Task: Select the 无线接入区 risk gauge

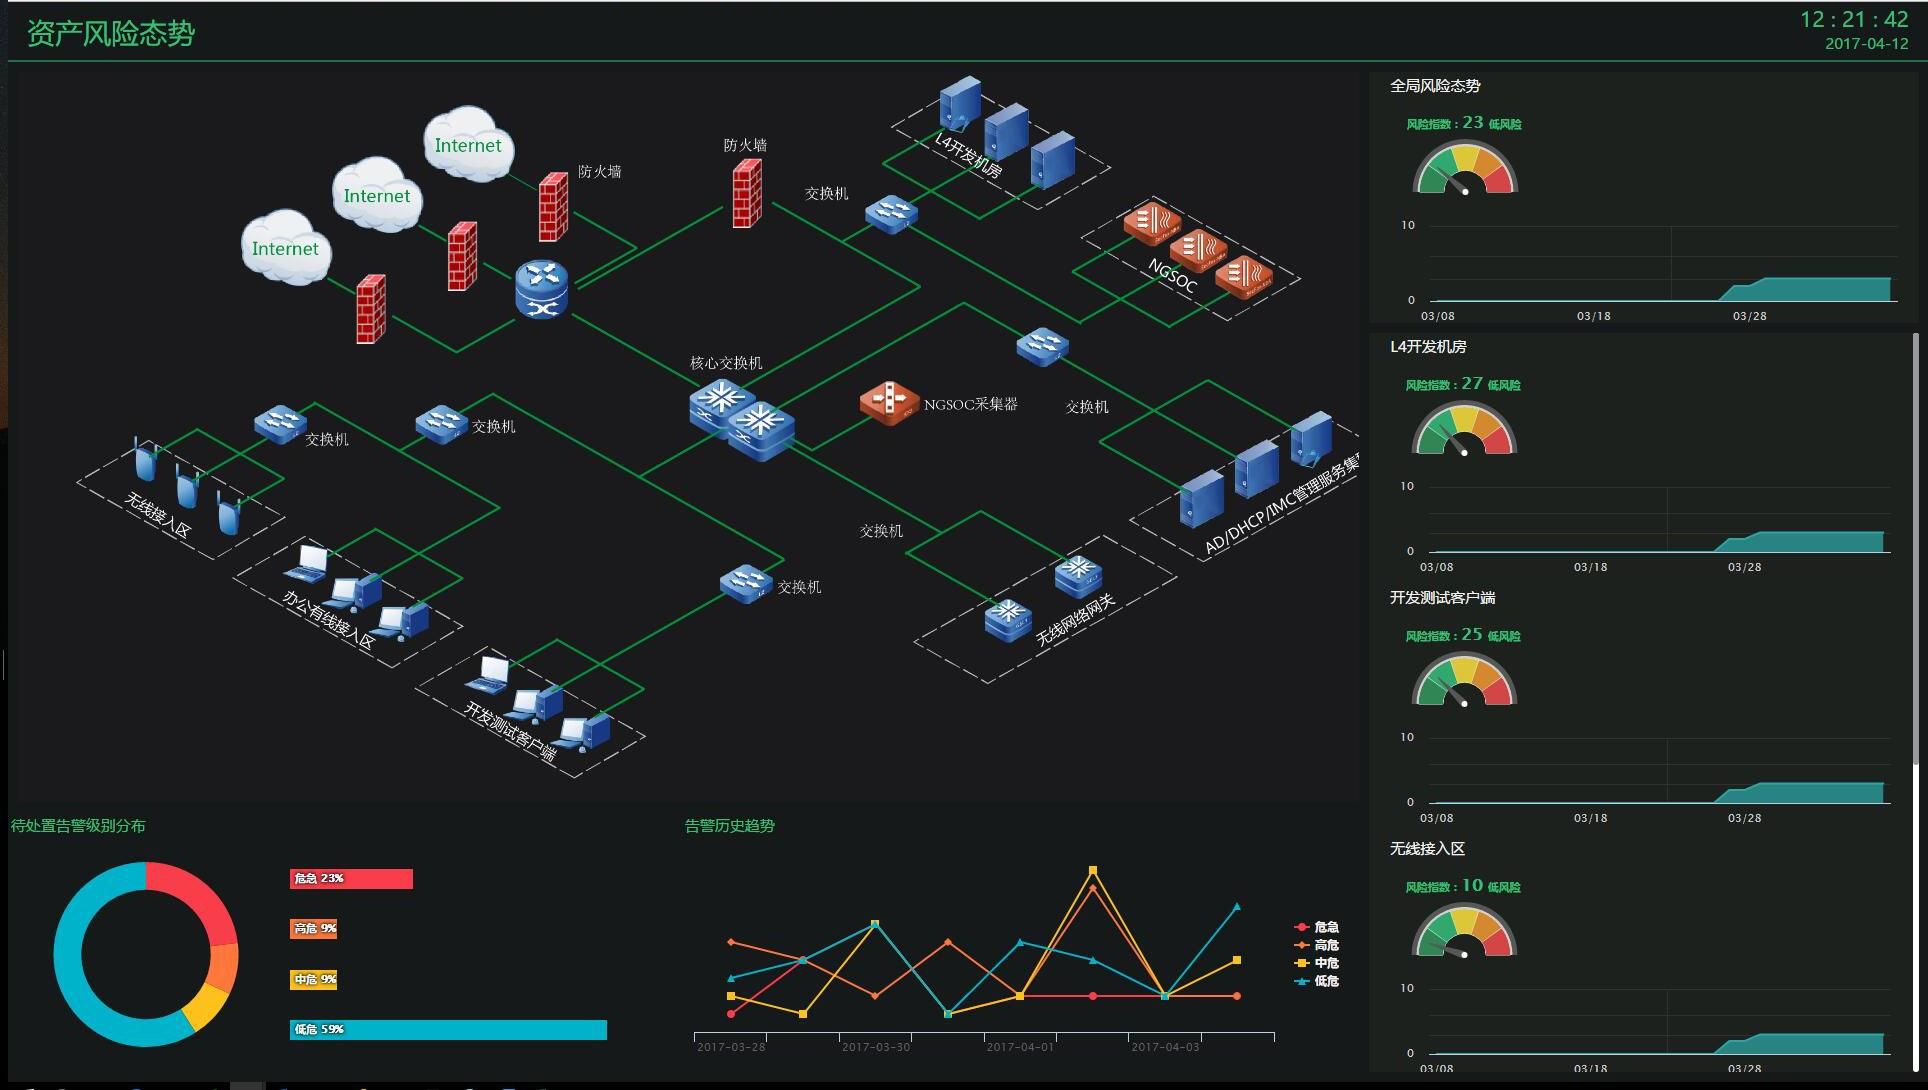Action: [x=1464, y=930]
